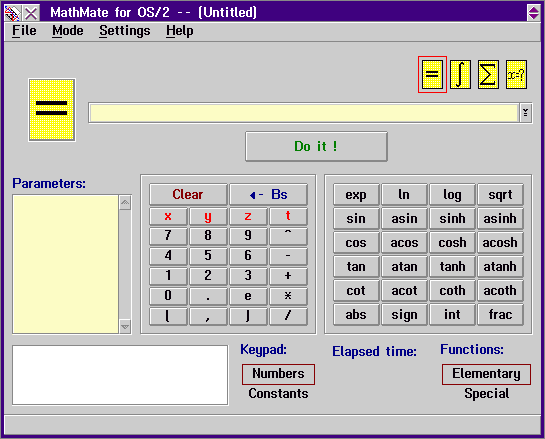Insert variable y from keypad
The height and width of the screenshot is (439, 545).
pos(208,216)
